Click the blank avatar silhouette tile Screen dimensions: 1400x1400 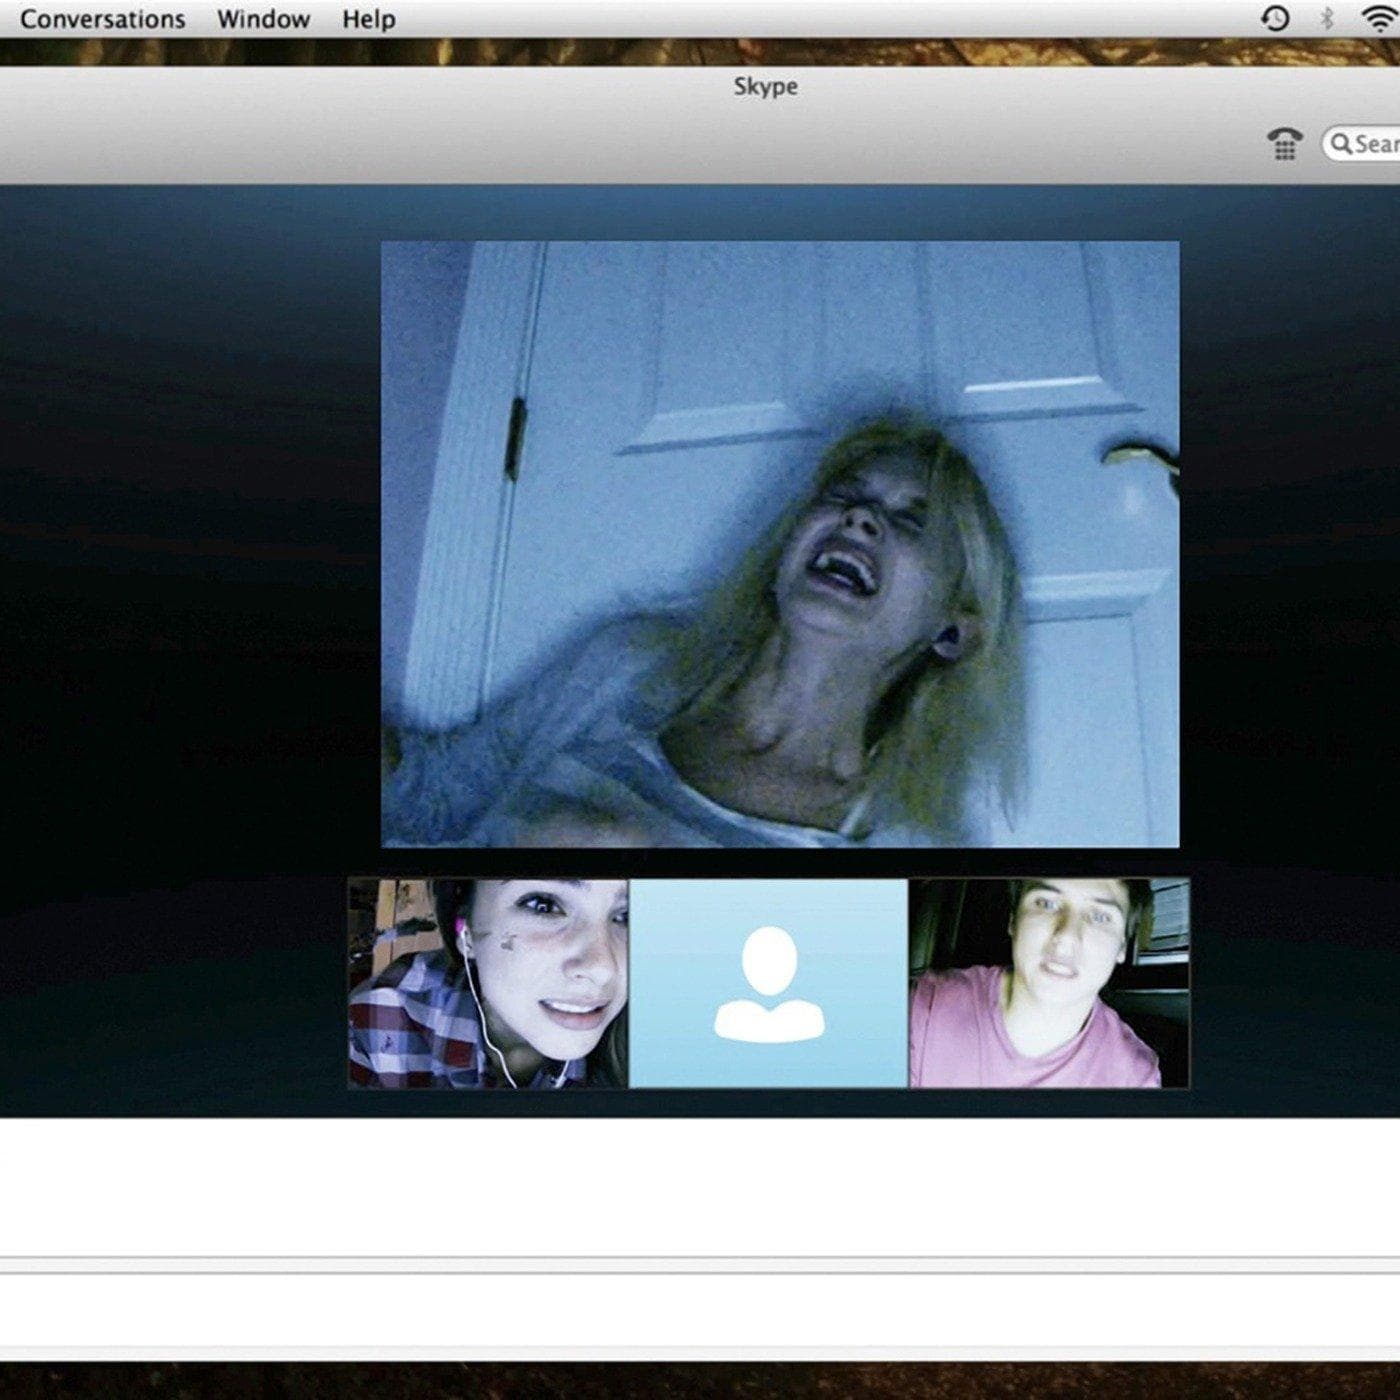point(768,983)
